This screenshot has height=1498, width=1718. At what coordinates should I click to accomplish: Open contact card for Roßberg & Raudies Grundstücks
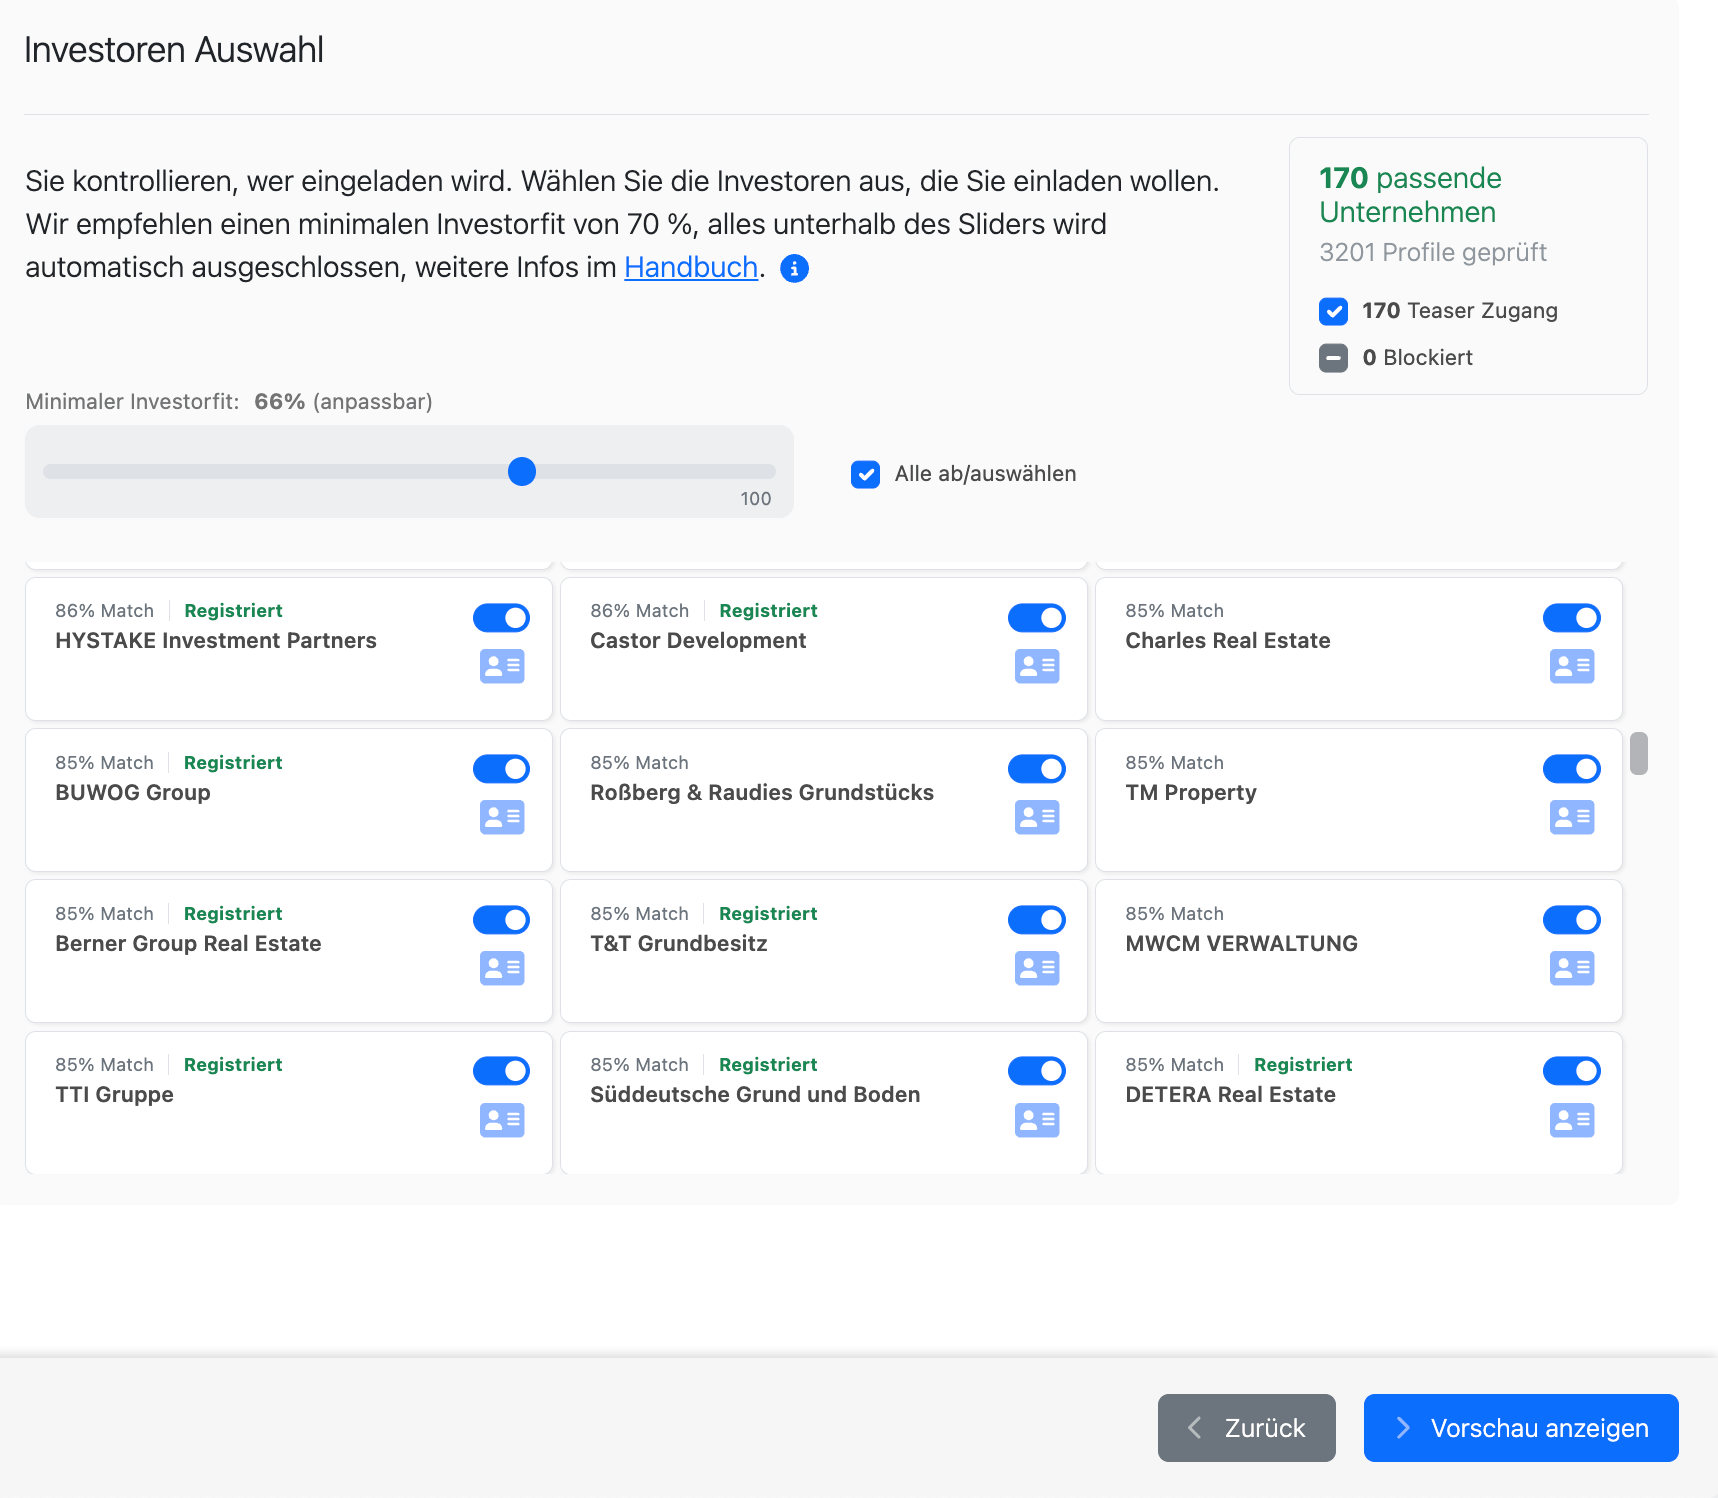click(1037, 817)
